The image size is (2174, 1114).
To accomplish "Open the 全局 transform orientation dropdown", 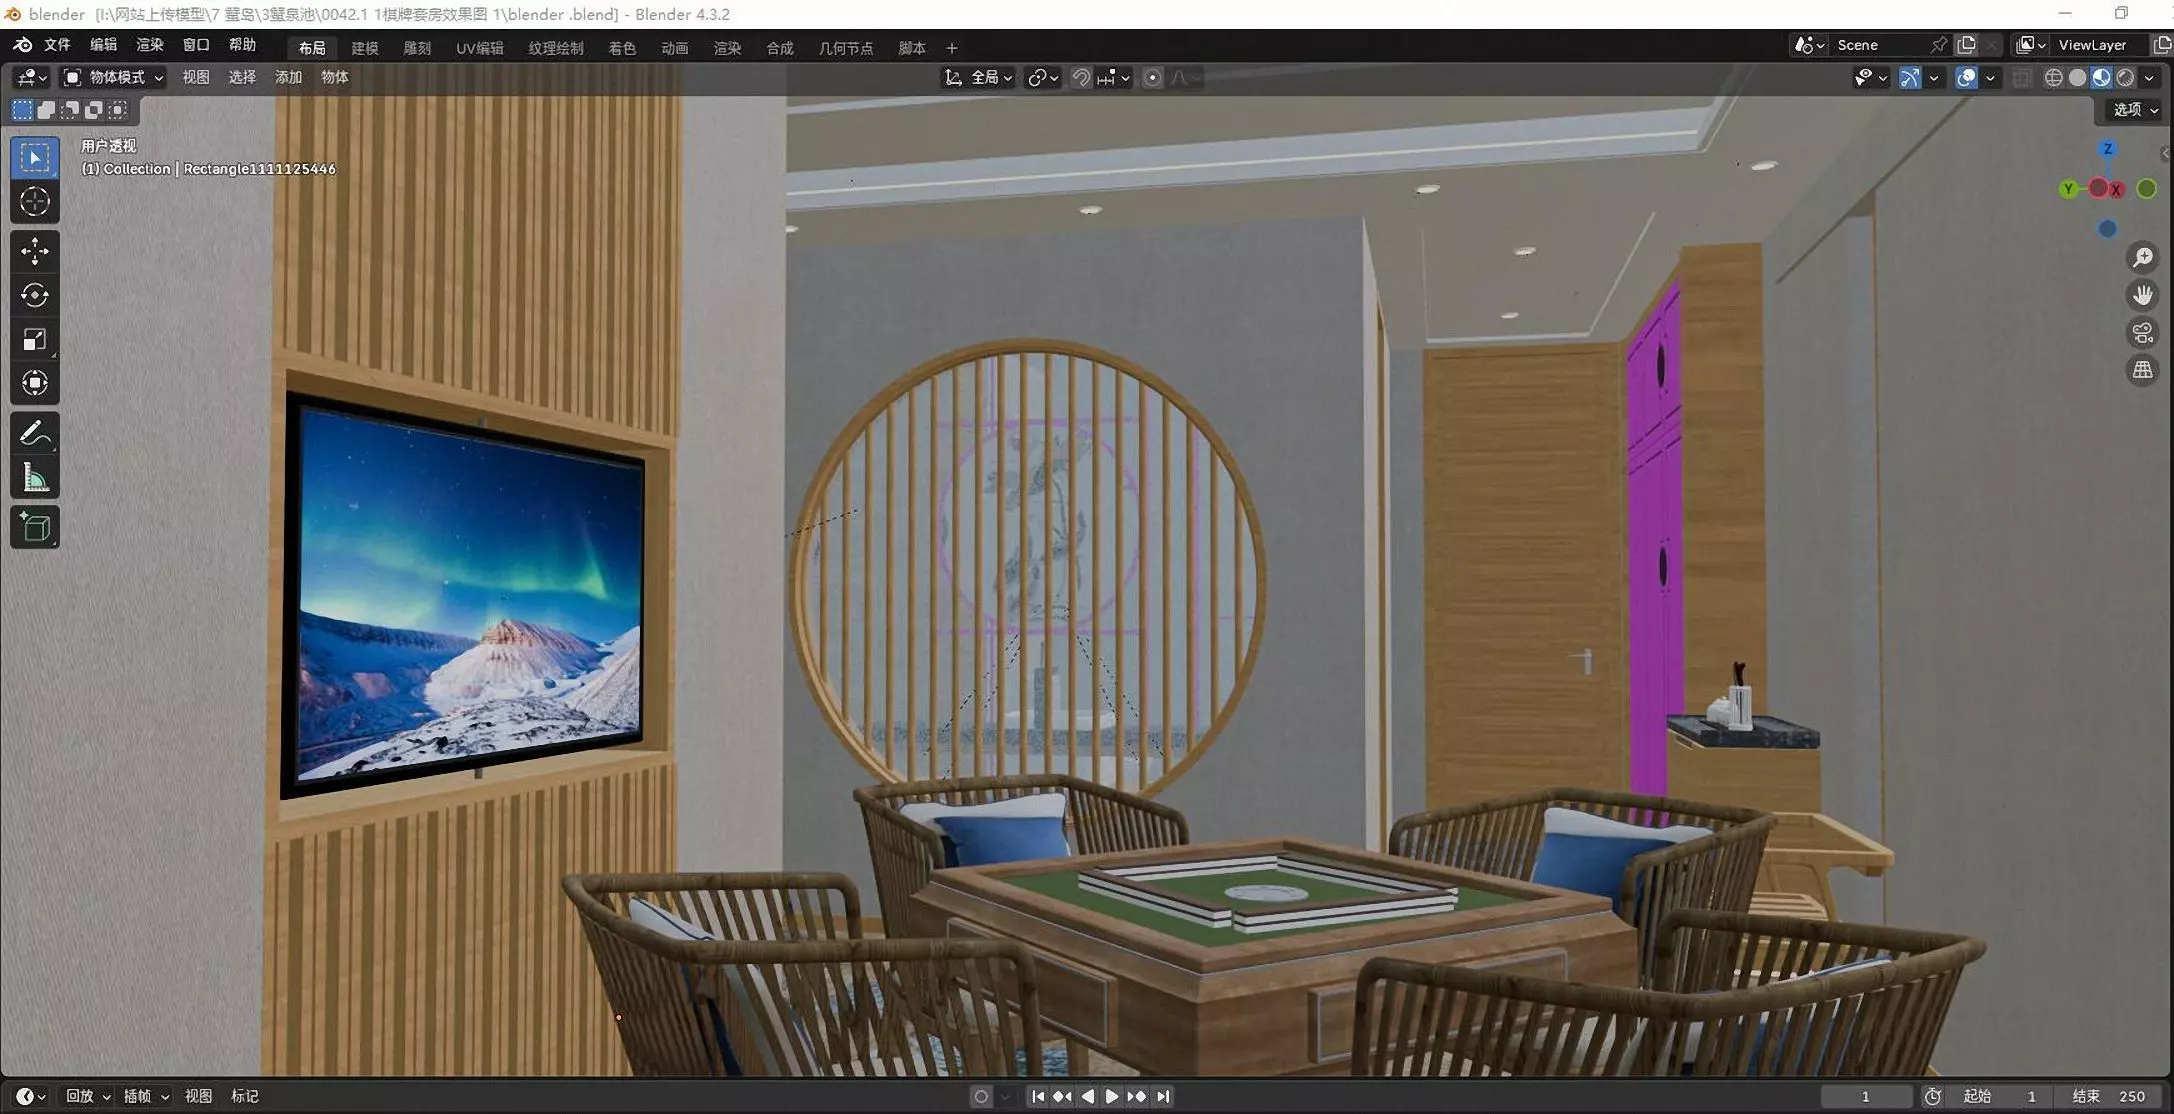I will [980, 78].
